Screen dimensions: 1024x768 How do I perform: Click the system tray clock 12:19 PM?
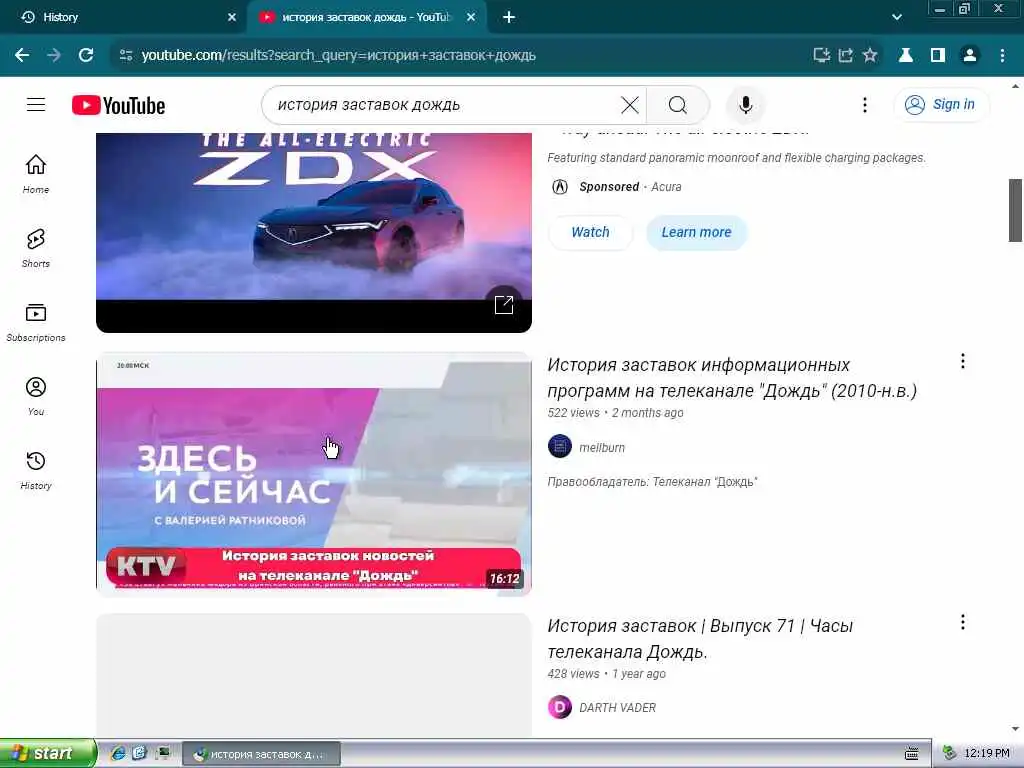pyautogui.click(x=986, y=753)
